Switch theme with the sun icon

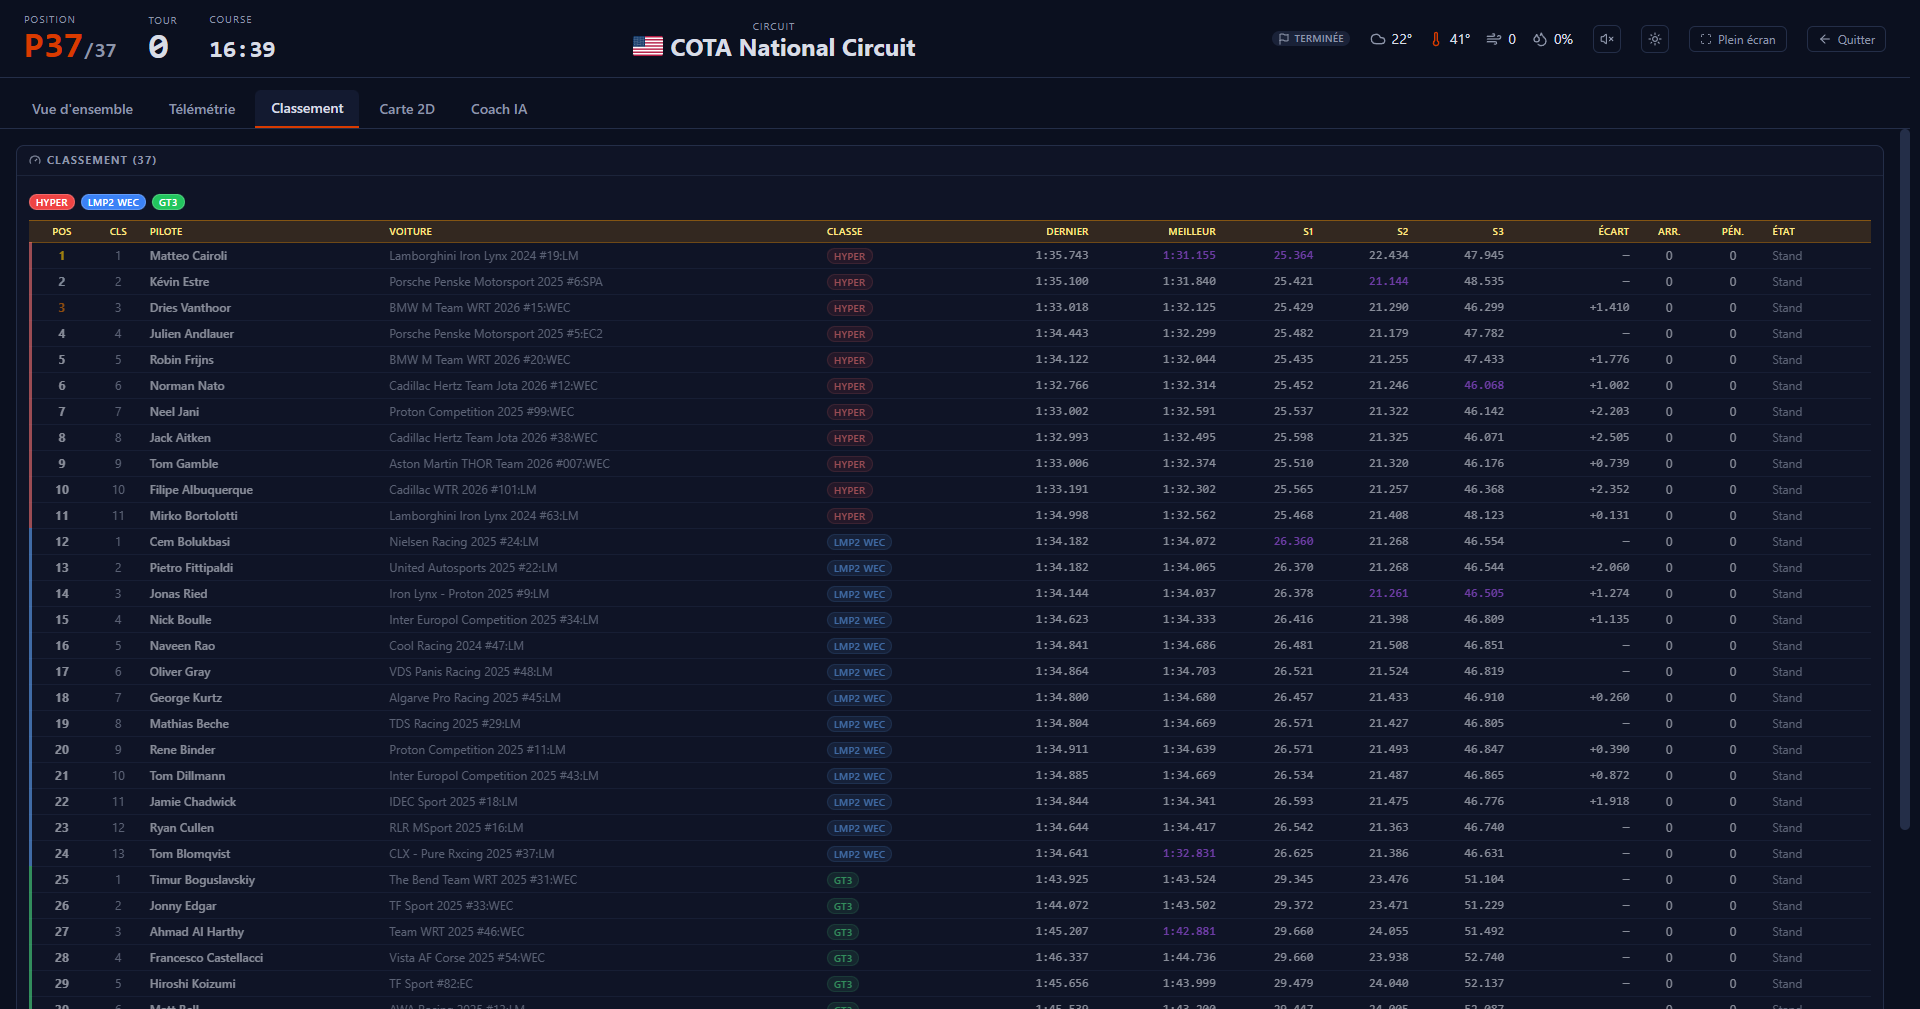[1655, 39]
